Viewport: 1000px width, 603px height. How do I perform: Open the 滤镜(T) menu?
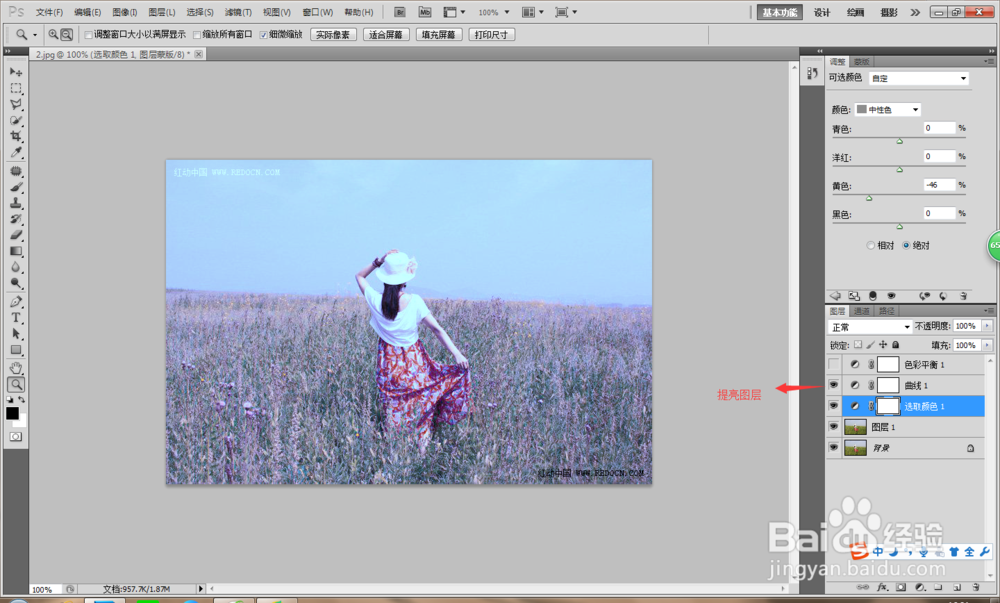(238, 12)
